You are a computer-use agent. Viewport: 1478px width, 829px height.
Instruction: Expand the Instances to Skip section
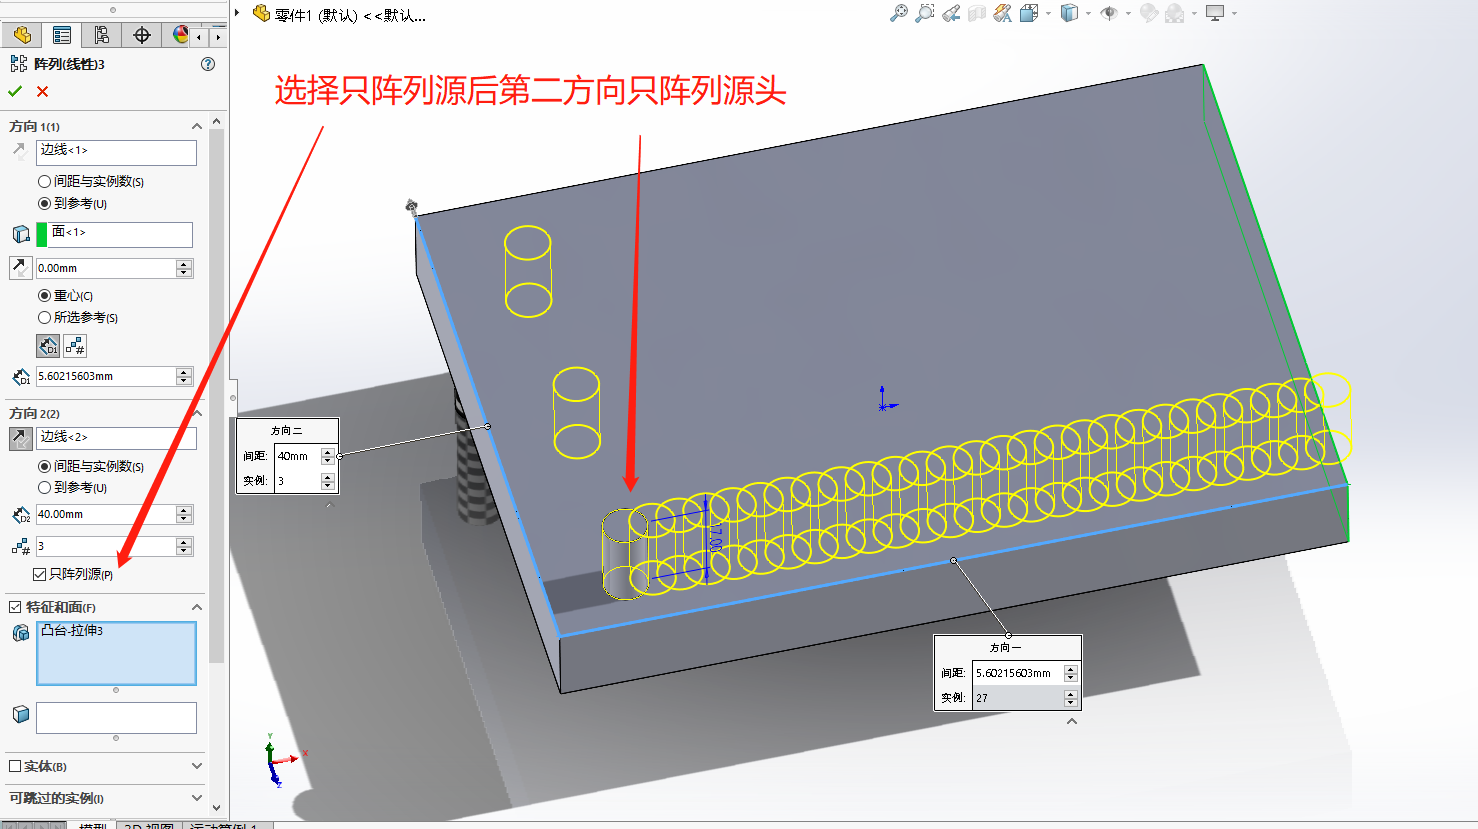(197, 798)
